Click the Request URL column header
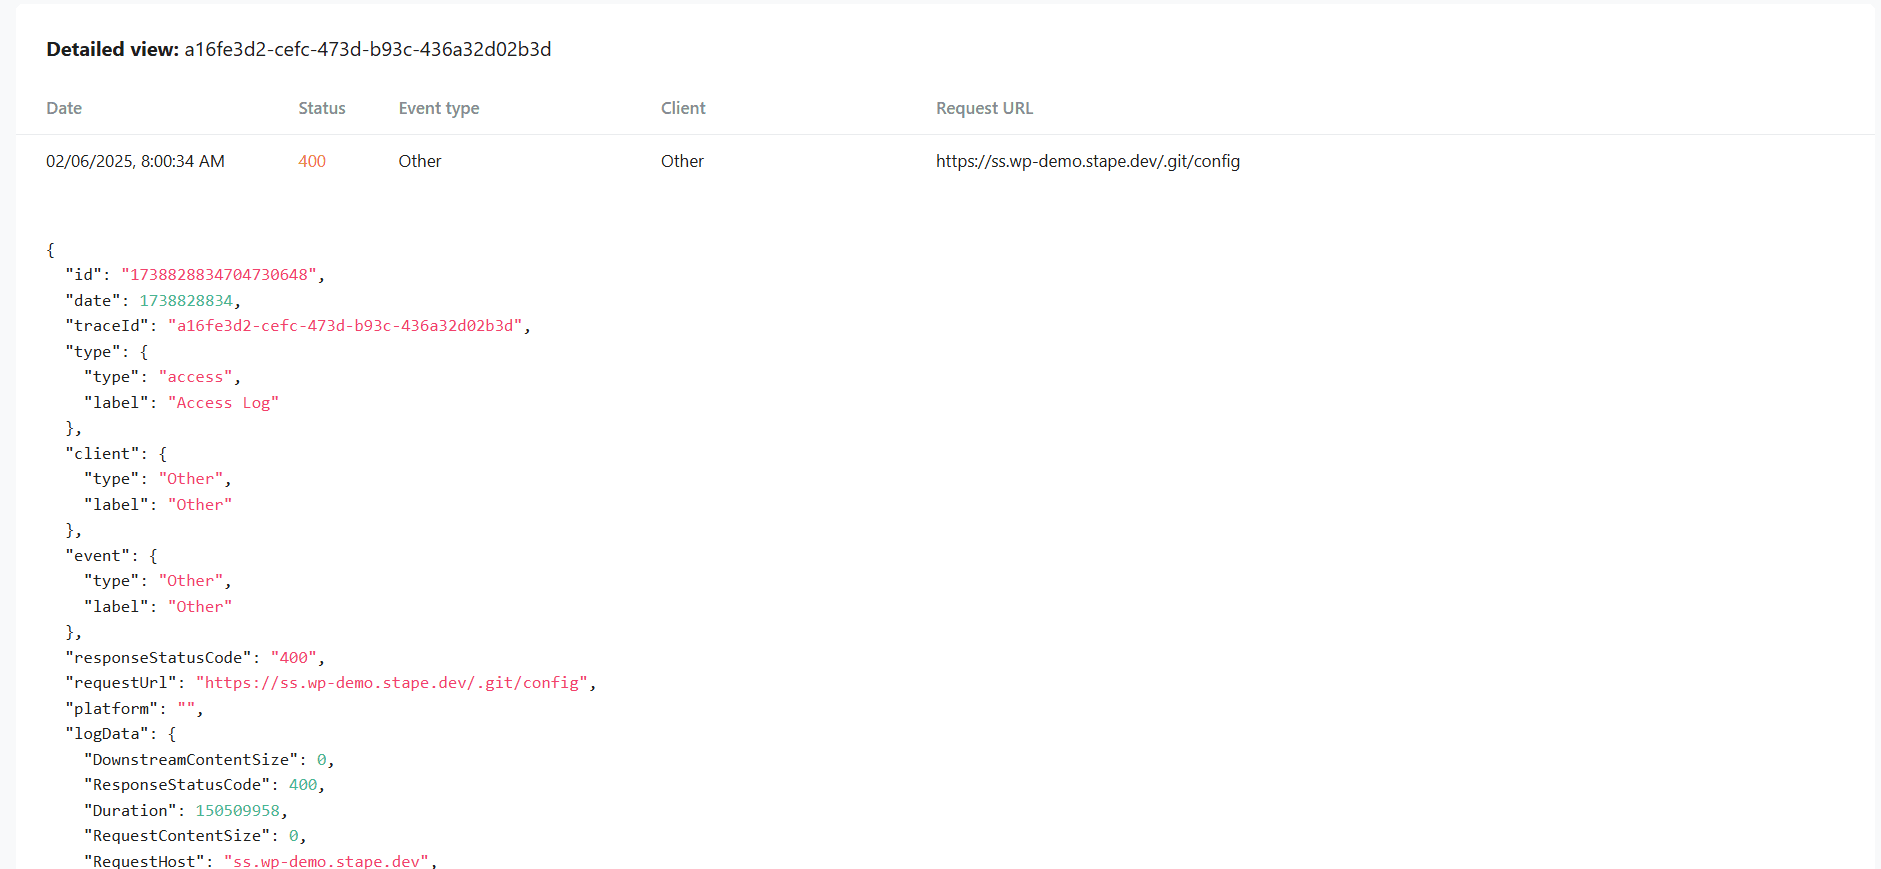Viewport: 1881px width, 869px height. point(984,108)
